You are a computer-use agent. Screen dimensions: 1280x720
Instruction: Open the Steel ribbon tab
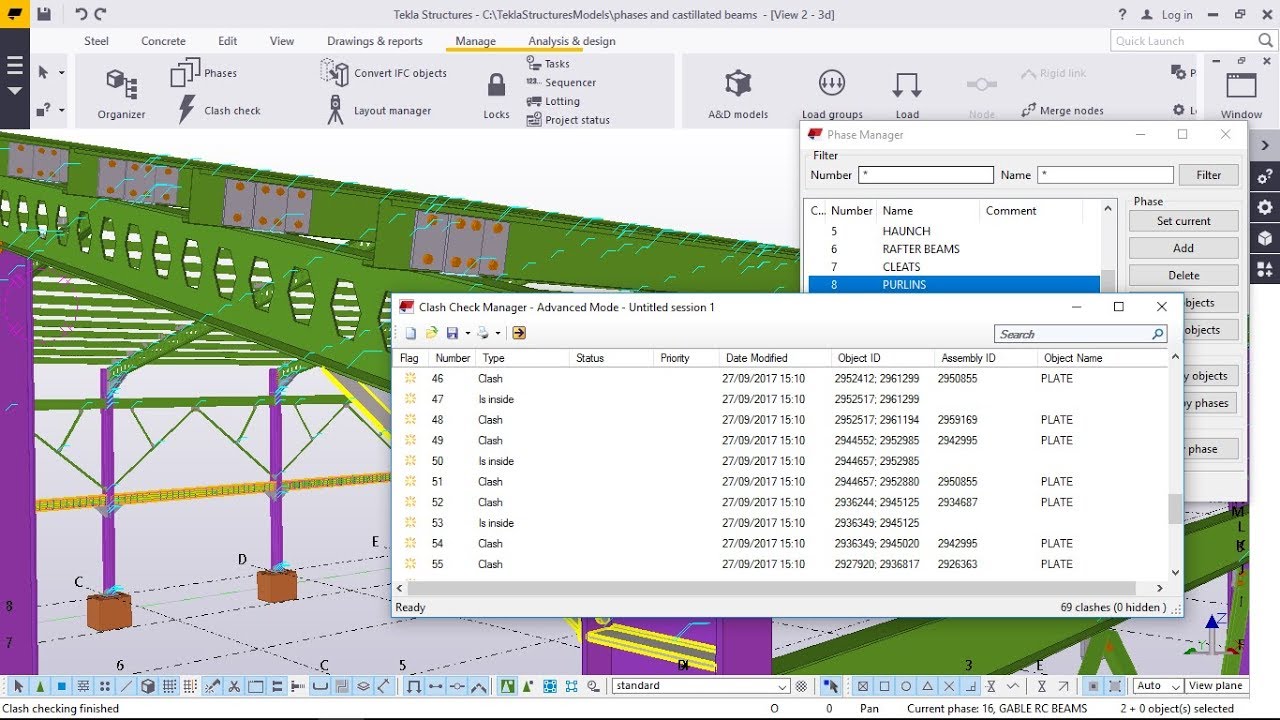pos(96,41)
